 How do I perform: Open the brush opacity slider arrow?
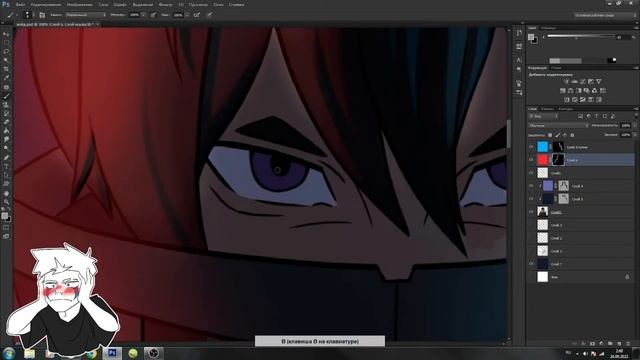tap(143, 15)
